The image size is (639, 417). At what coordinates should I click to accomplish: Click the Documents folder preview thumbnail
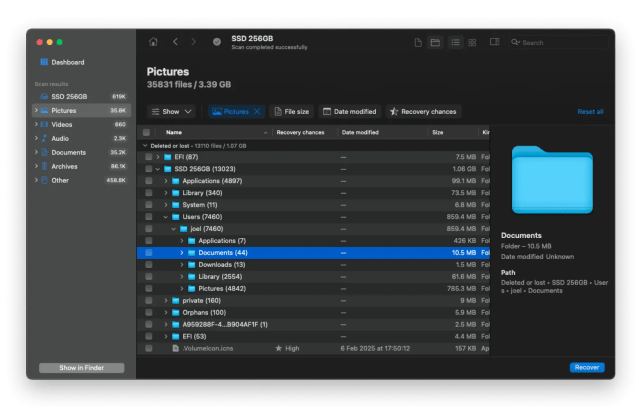[552, 179]
